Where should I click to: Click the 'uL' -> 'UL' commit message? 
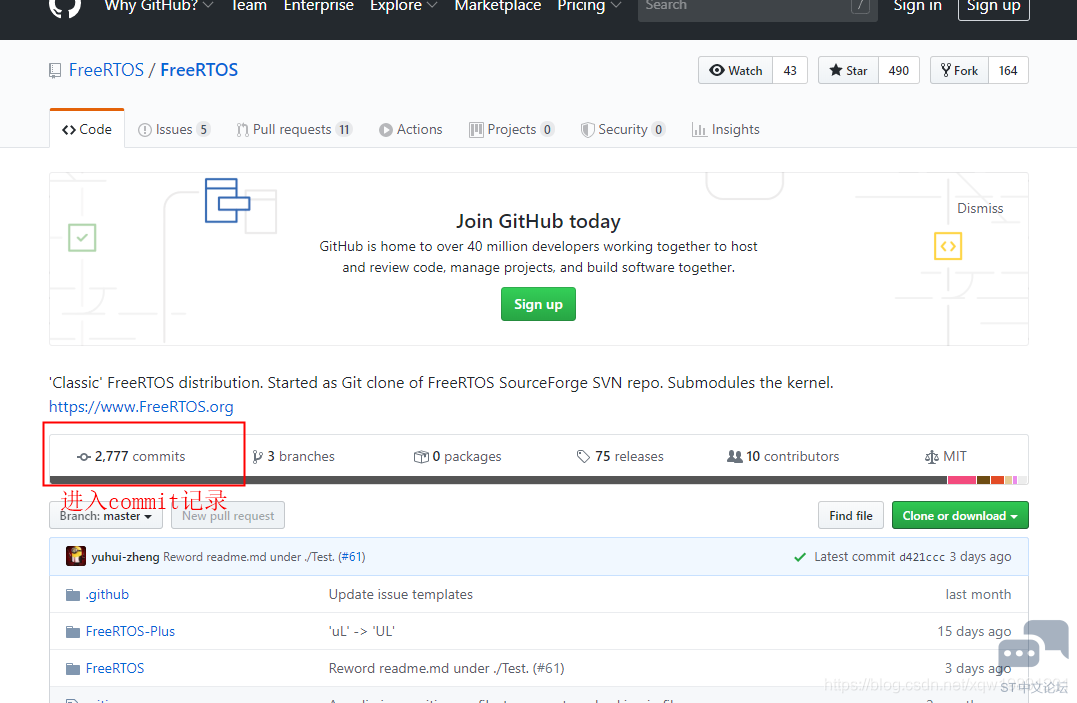pos(361,631)
